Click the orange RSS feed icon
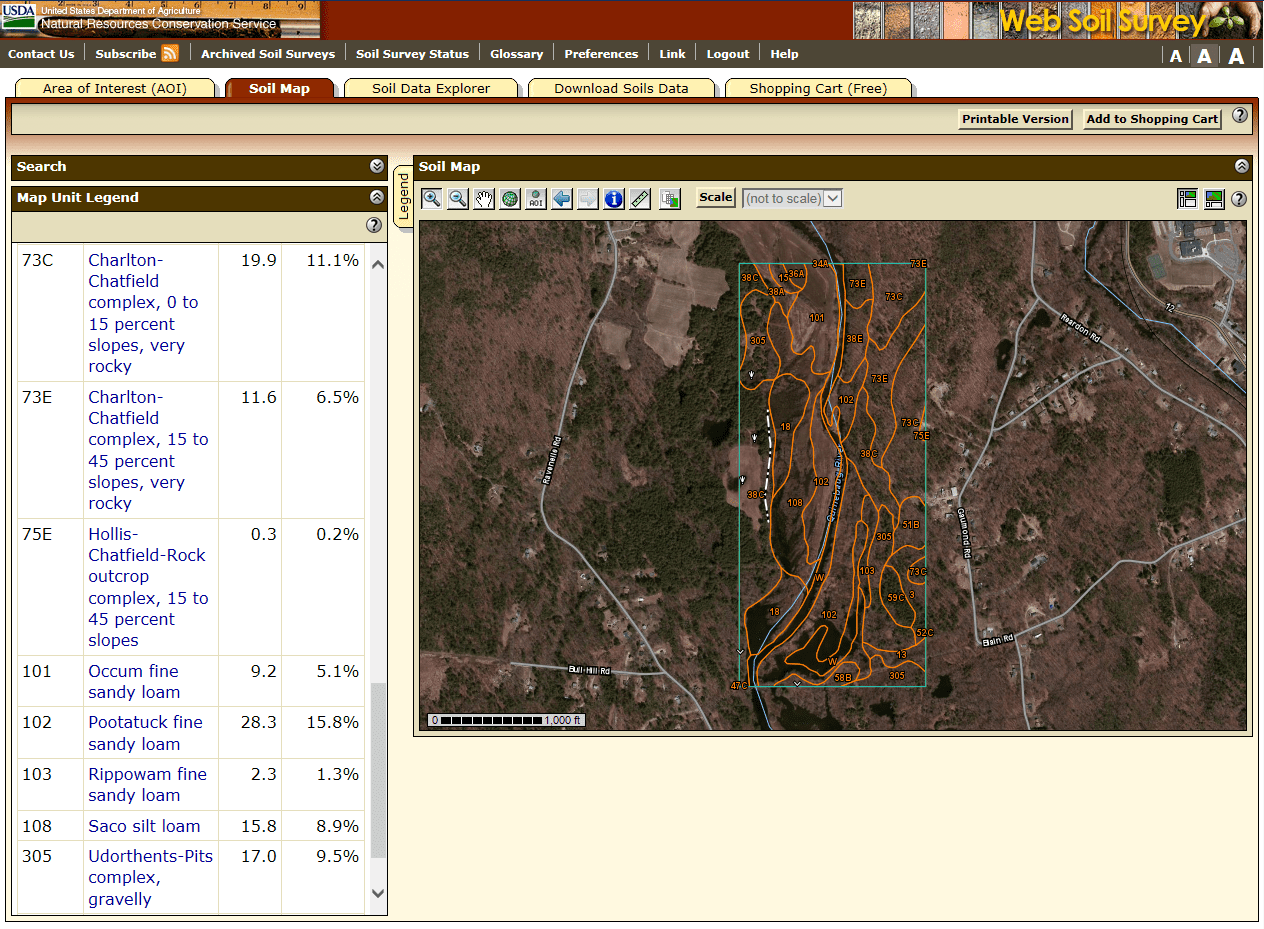 [170, 53]
